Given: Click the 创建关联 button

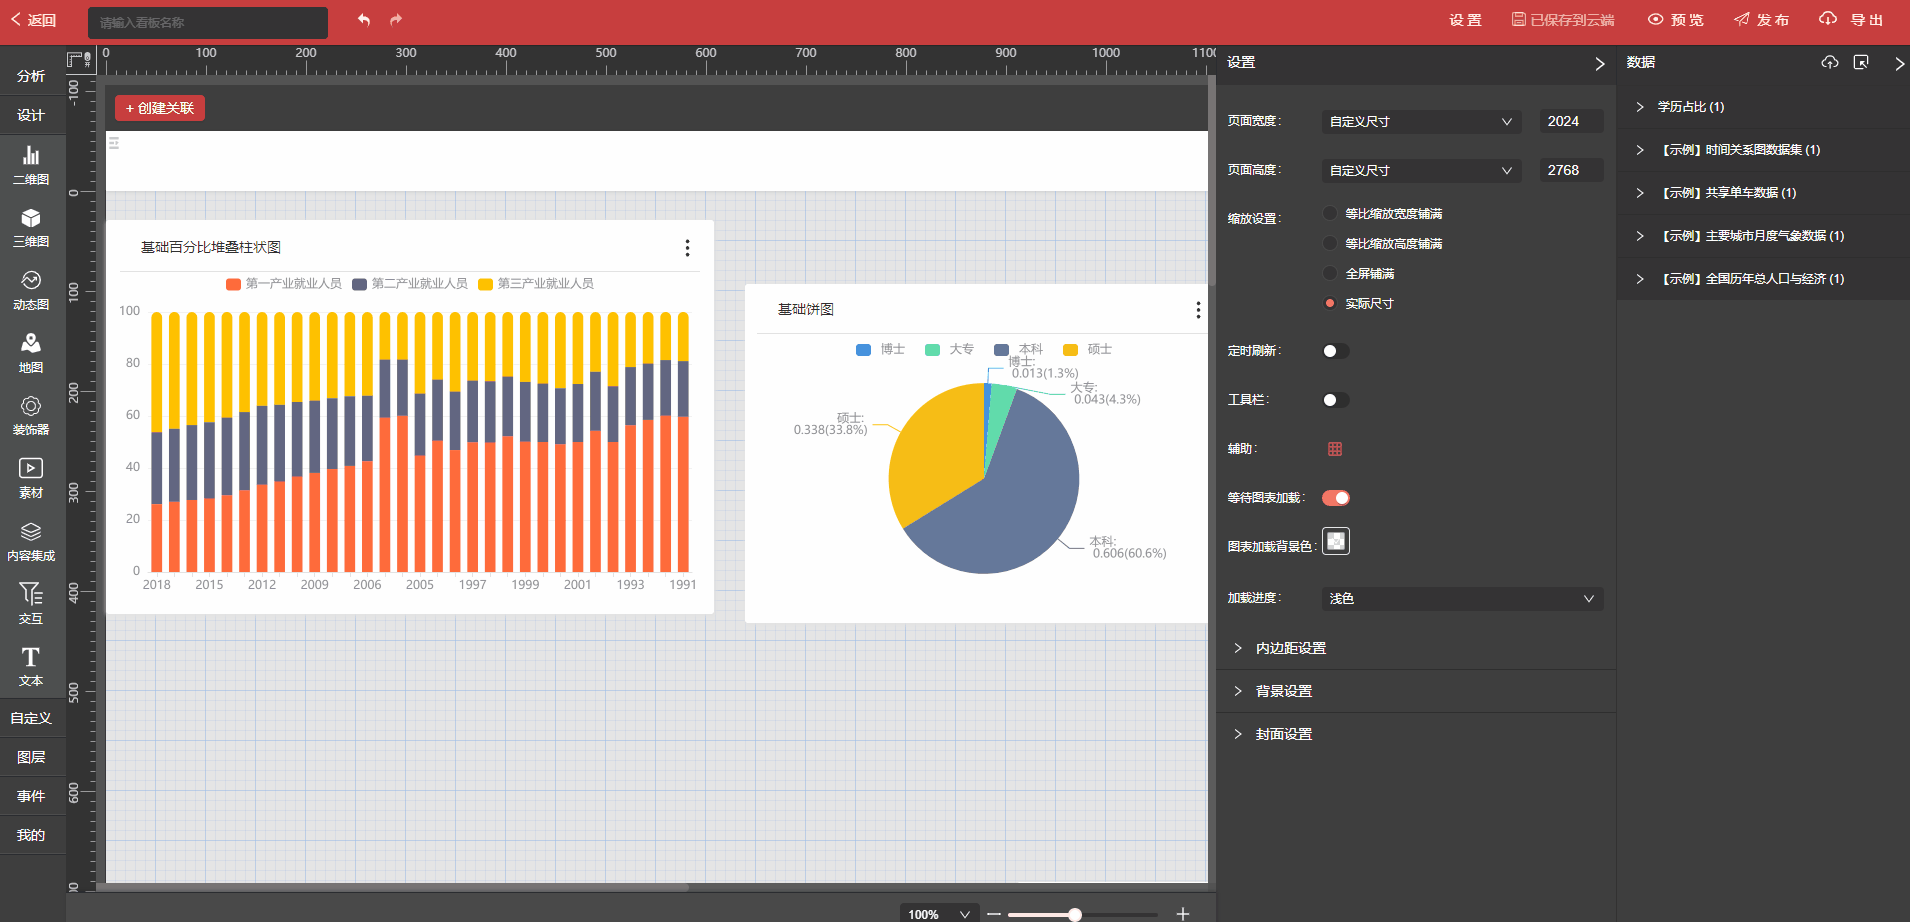Looking at the screenshot, I should point(160,108).
